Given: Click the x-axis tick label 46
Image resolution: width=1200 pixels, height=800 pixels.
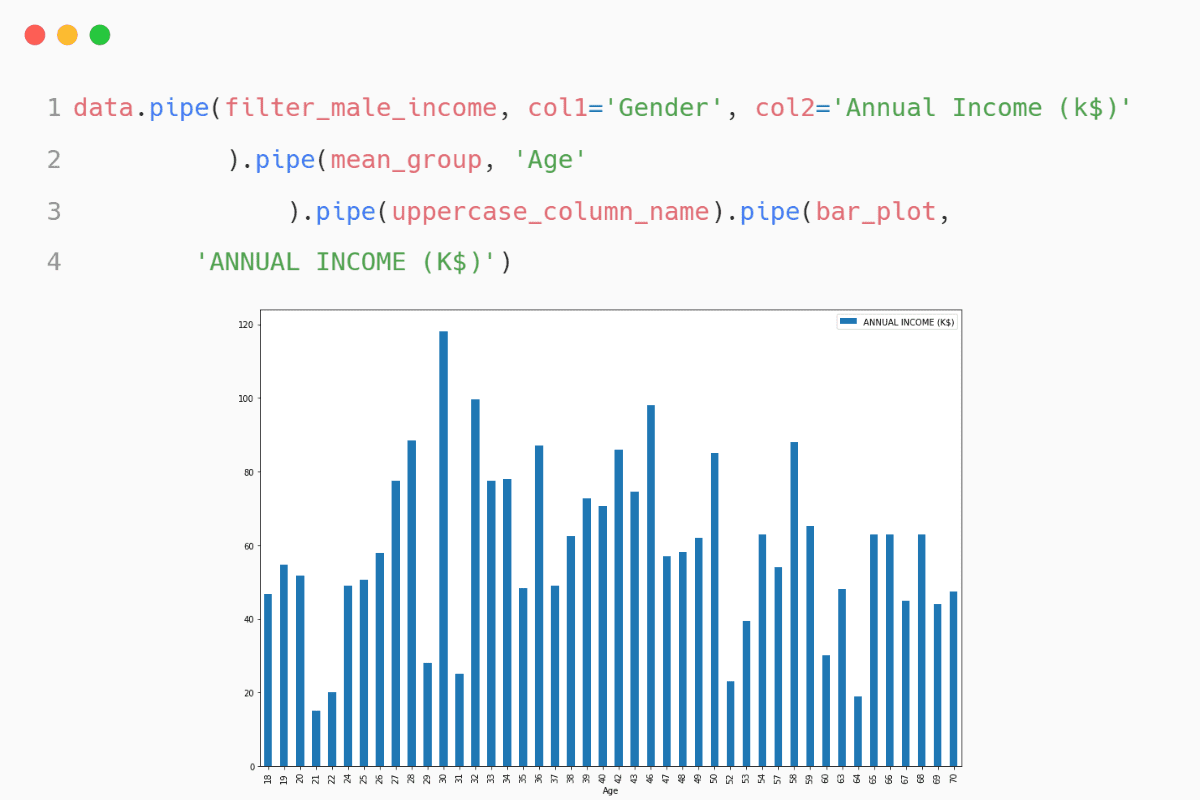Looking at the screenshot, I should [651, 777].
